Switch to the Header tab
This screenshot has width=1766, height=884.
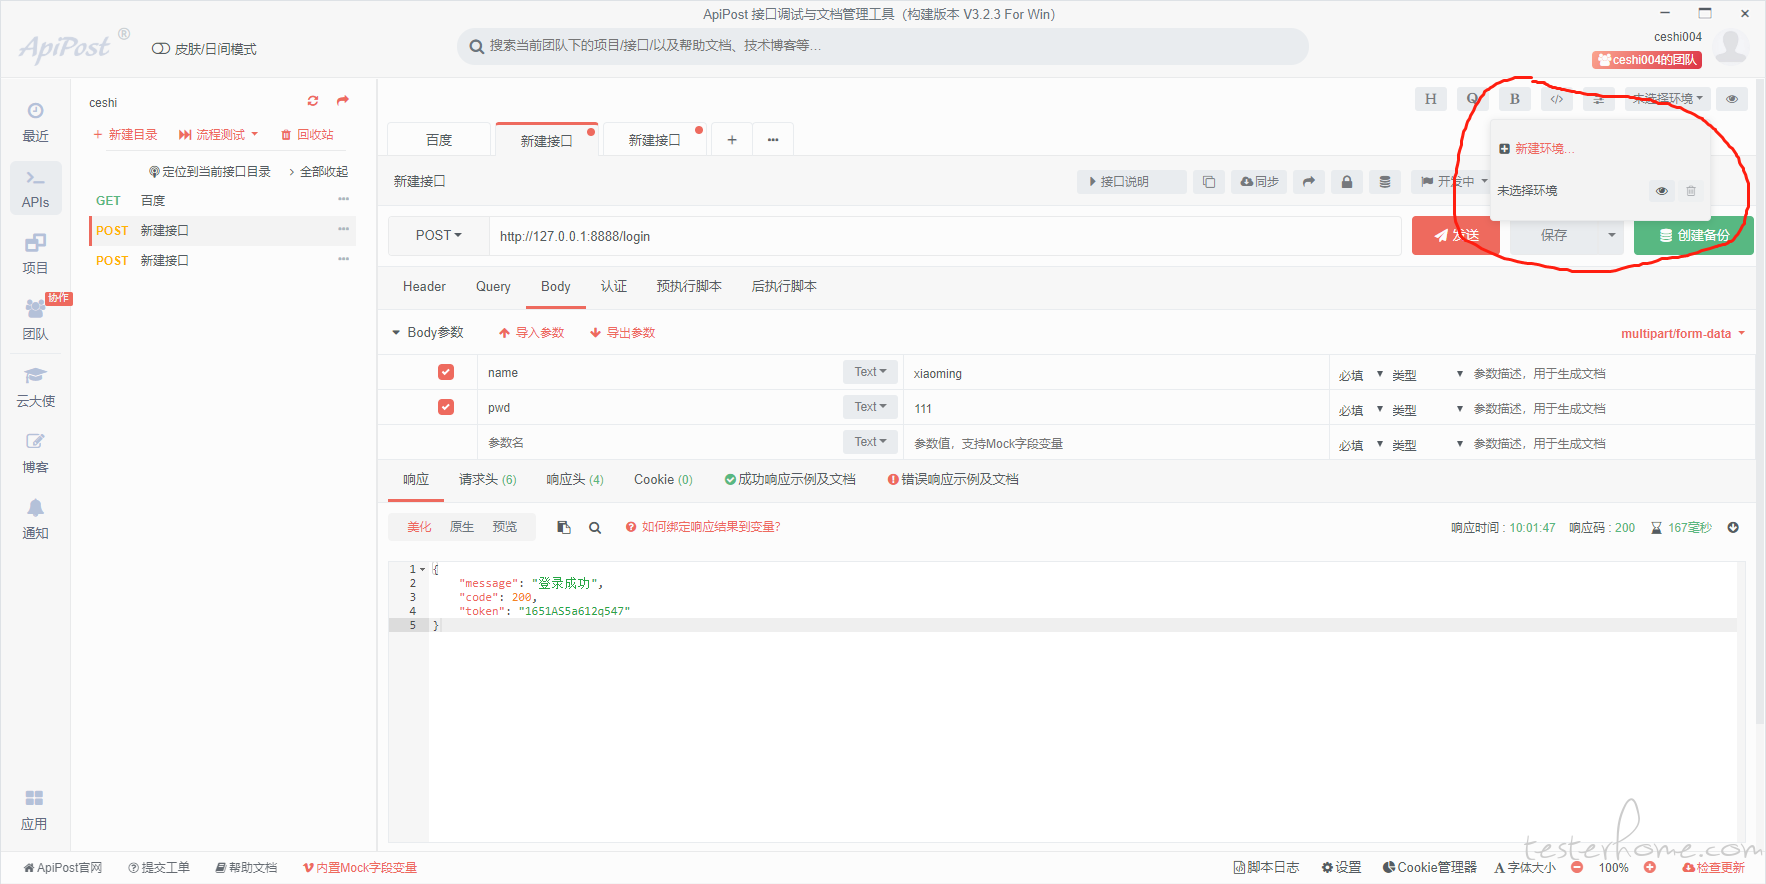click(x=424, y=287)
